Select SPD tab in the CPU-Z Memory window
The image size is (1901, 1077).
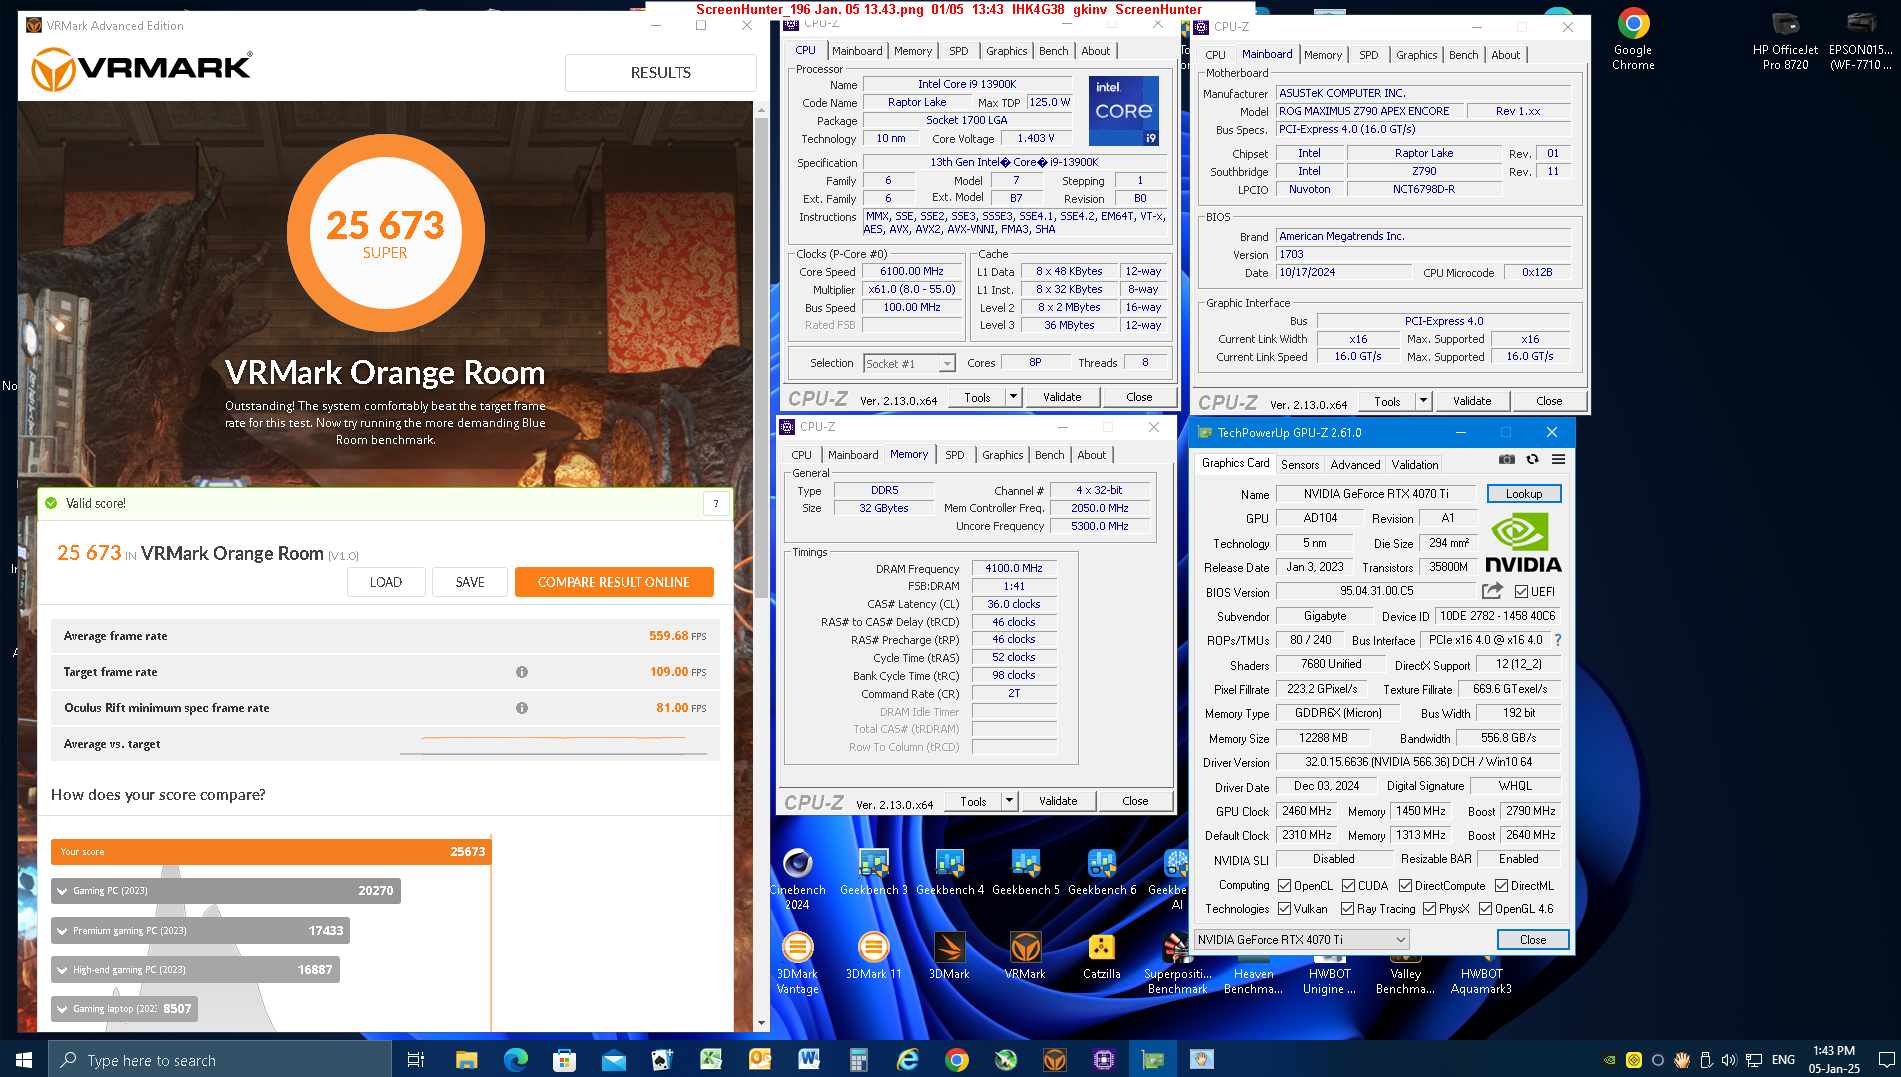tap(954, 454)
